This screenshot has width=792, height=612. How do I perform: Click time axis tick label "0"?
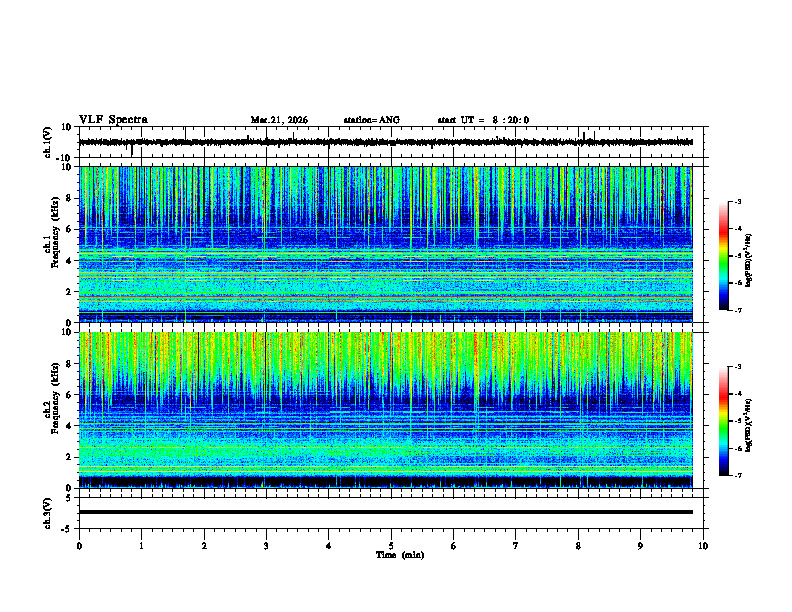(x=79, y=546)
